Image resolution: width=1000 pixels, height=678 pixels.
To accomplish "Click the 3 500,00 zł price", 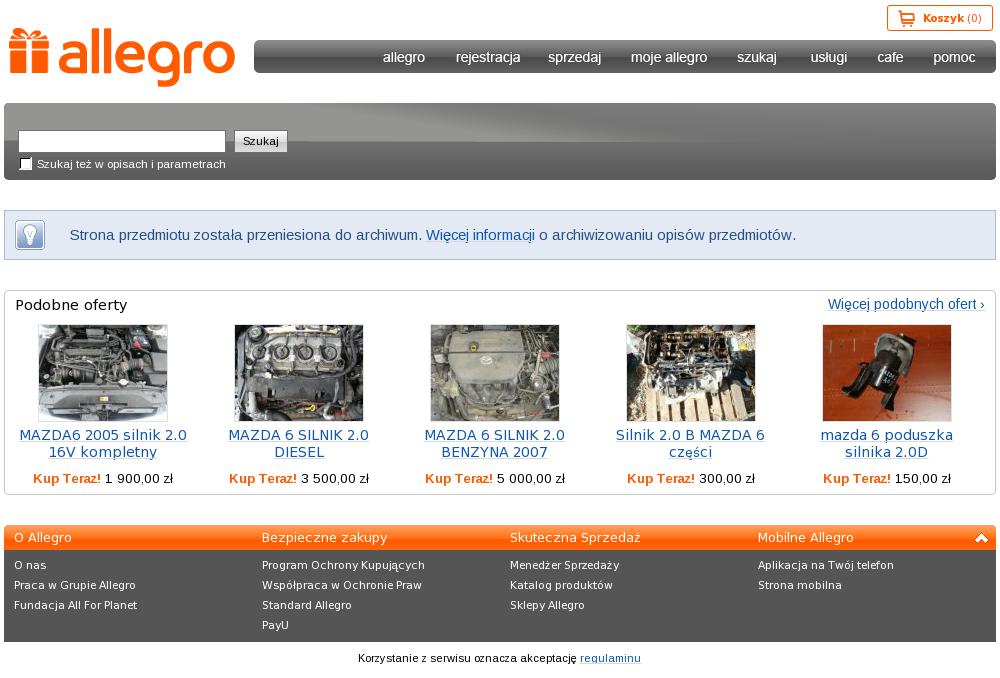I will 335,479.
